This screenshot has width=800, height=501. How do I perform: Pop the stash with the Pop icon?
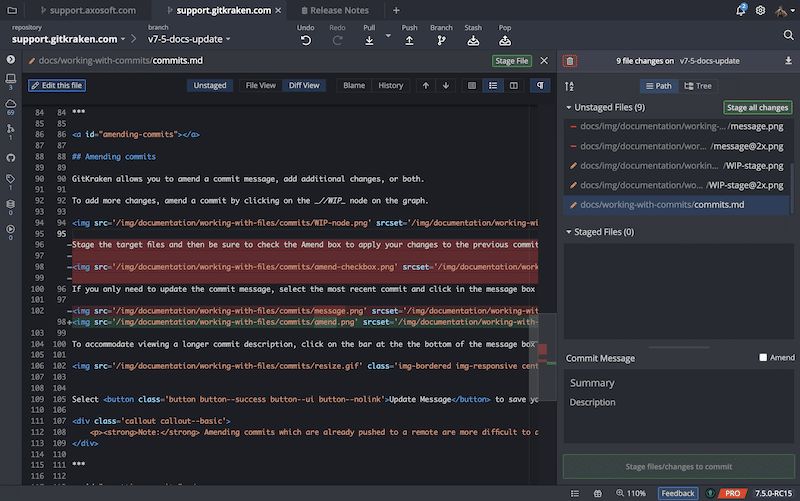(x=505, y=41)
